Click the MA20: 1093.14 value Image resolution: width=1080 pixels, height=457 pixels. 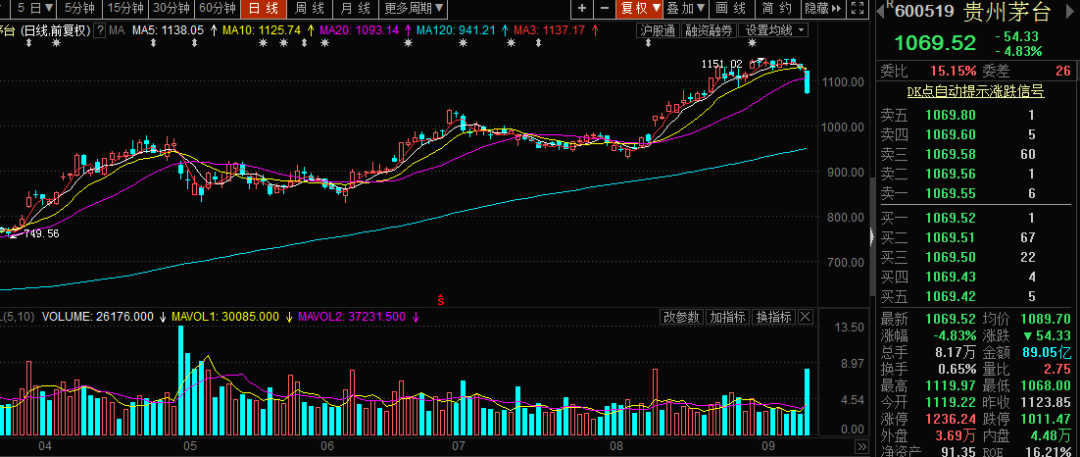pyautogui.click(x=360, y=30)
